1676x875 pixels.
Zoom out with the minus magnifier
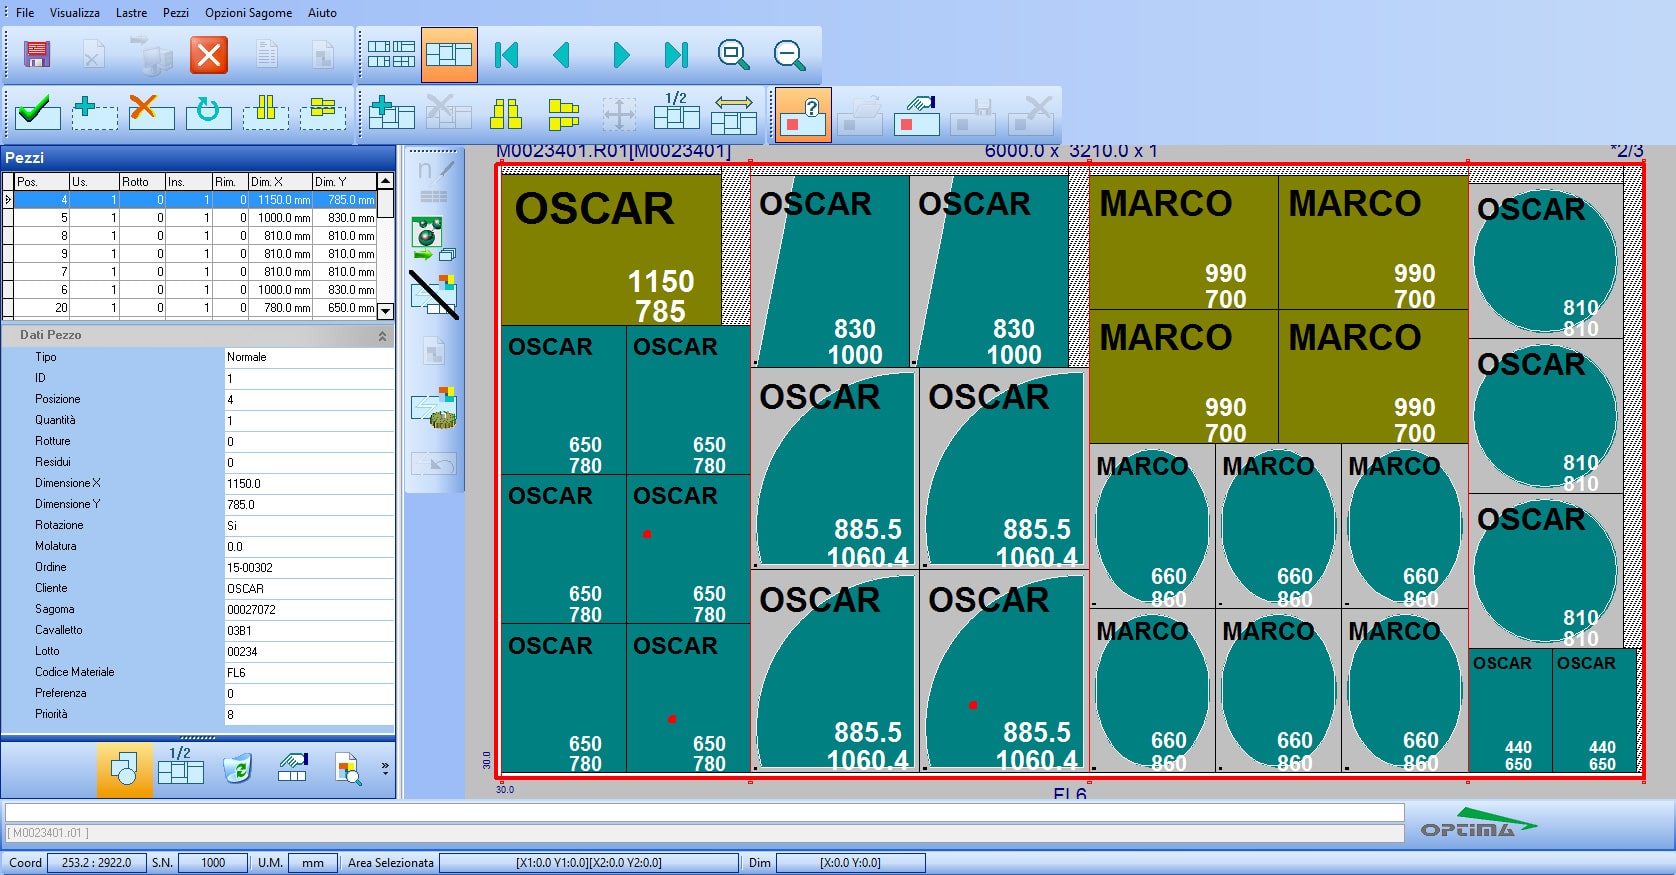tap(789, 55)
